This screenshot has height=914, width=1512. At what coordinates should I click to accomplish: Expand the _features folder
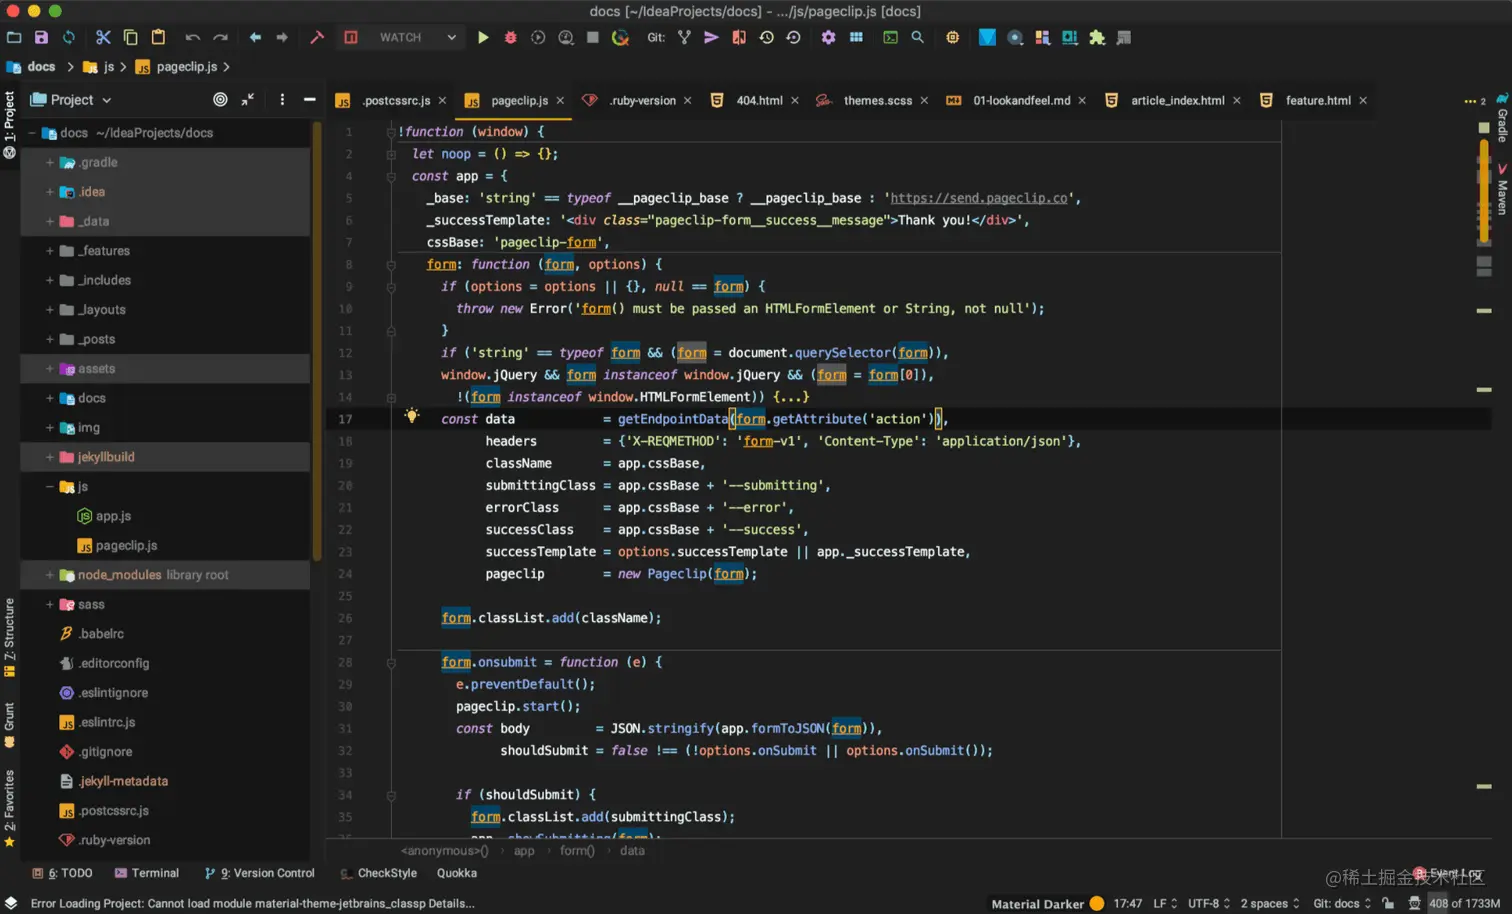click(49, 250)
